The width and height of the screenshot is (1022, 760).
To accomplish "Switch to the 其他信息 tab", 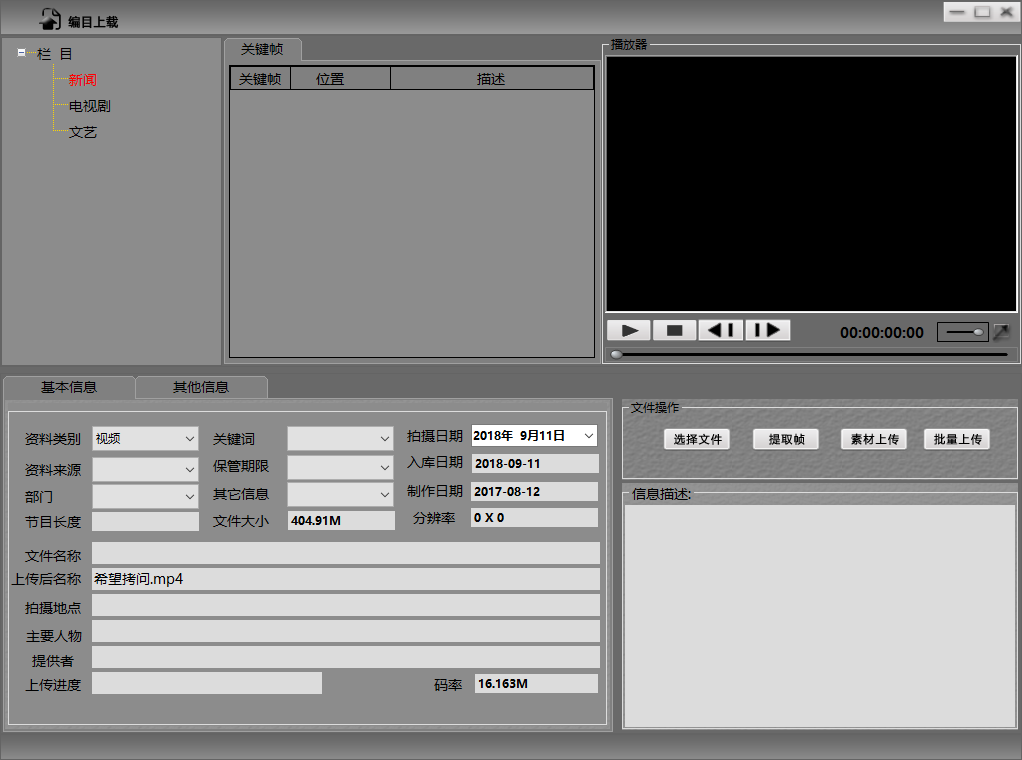I will coord(201,387).
